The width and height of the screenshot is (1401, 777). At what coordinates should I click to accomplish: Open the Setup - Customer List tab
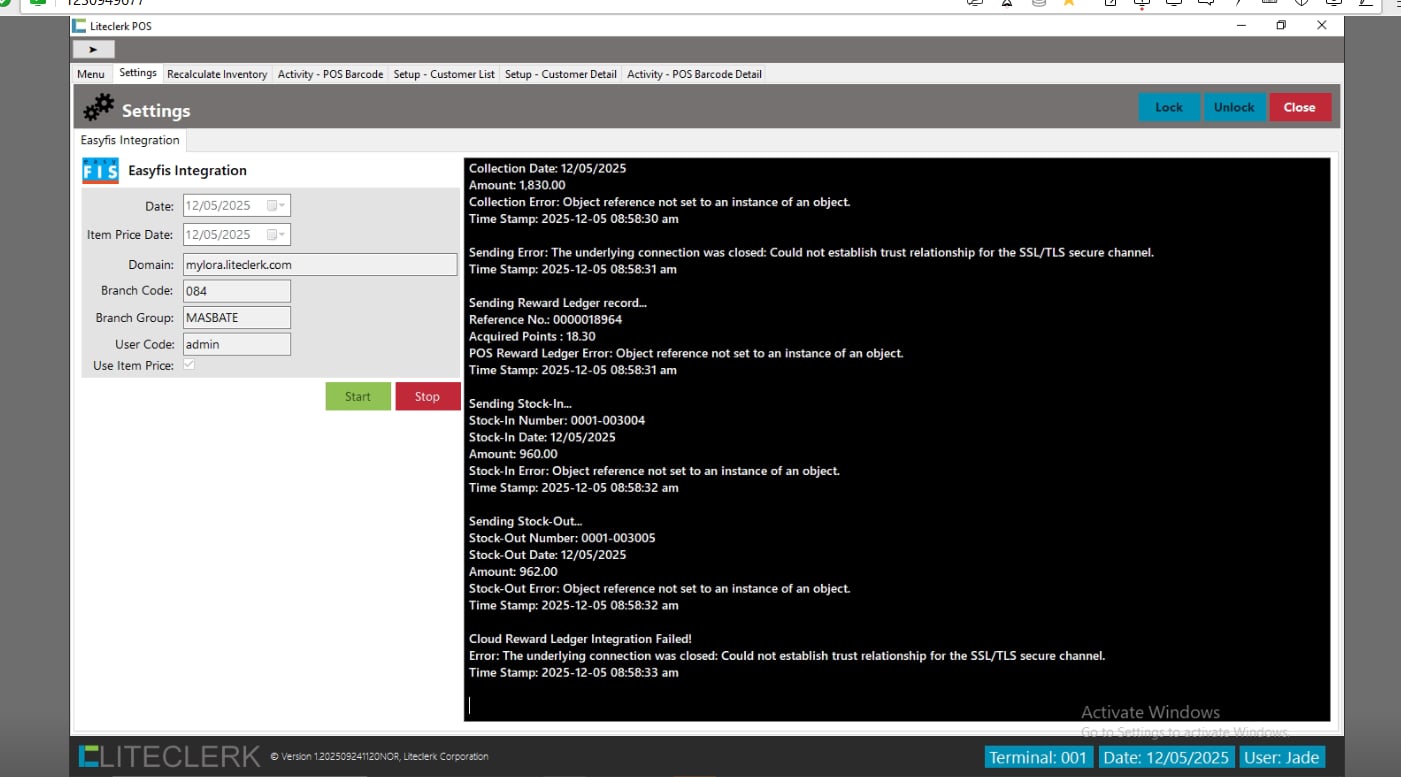(443, 74)
